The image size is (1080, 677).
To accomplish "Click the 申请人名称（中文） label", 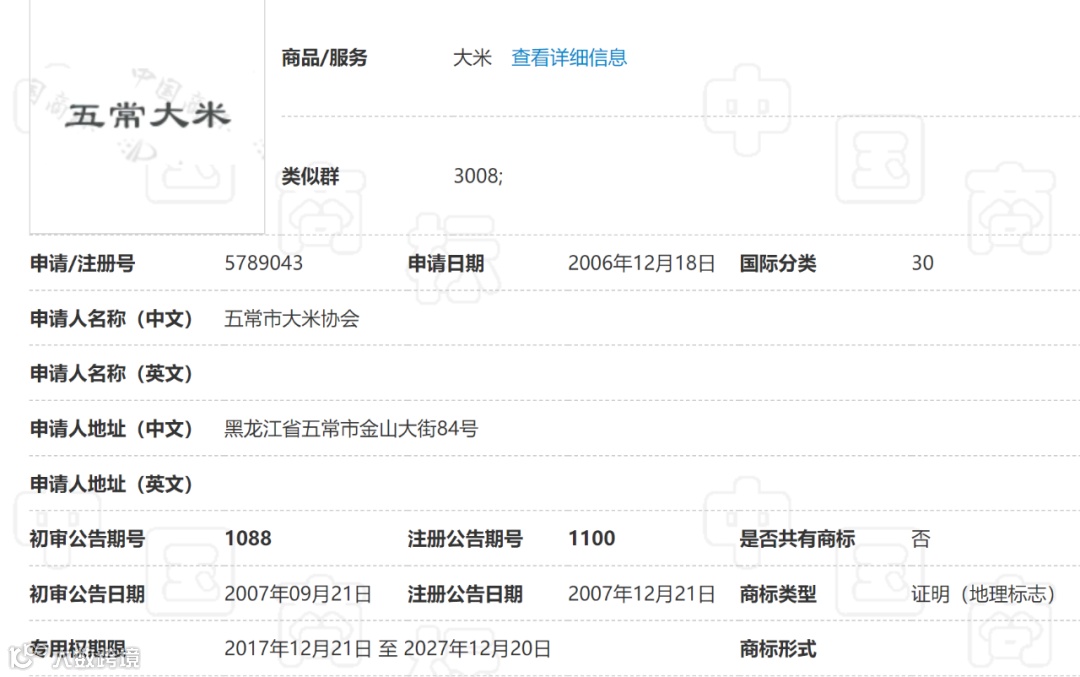I will pyautogui.click(x=111, y=318).
